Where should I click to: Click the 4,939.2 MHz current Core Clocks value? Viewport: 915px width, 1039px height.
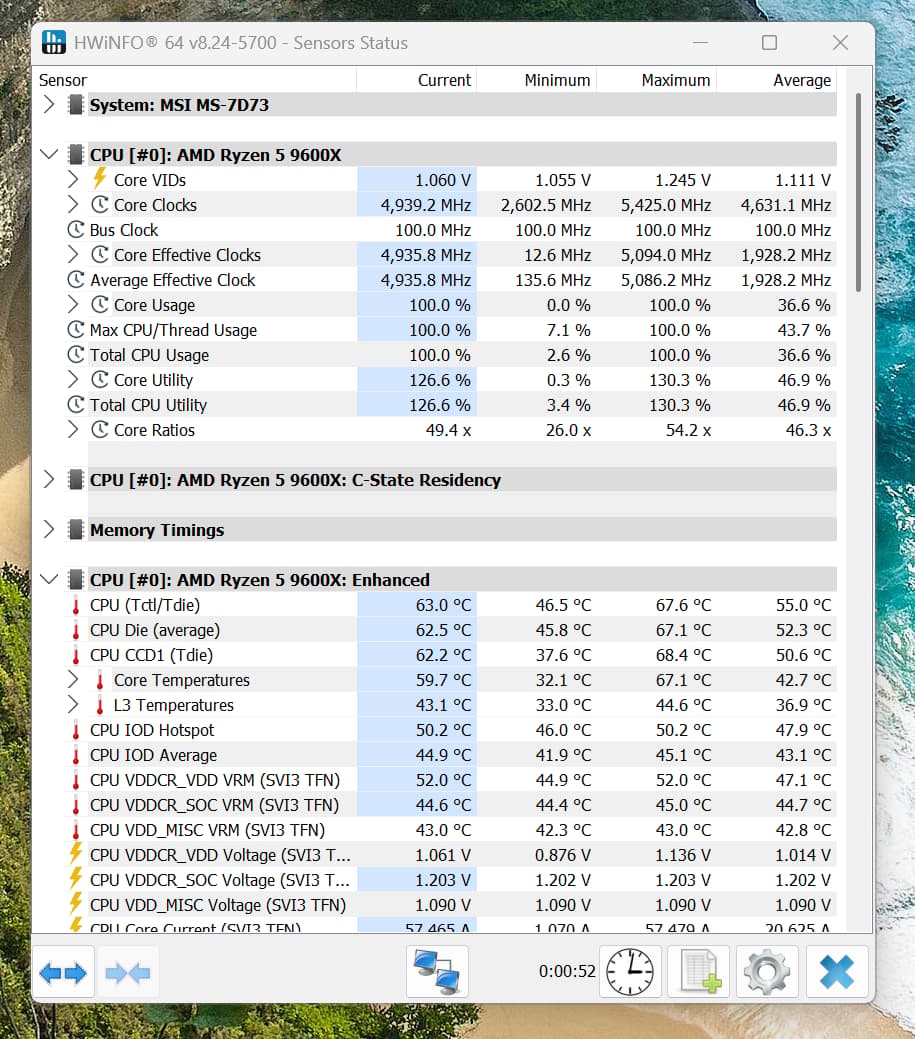pyautogui.click(x=425, y=205)
